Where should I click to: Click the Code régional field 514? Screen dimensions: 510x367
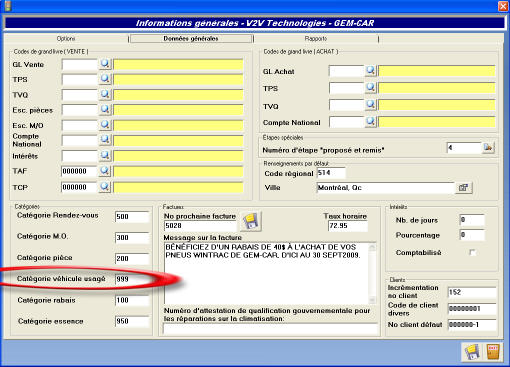[x=331, y=173]
